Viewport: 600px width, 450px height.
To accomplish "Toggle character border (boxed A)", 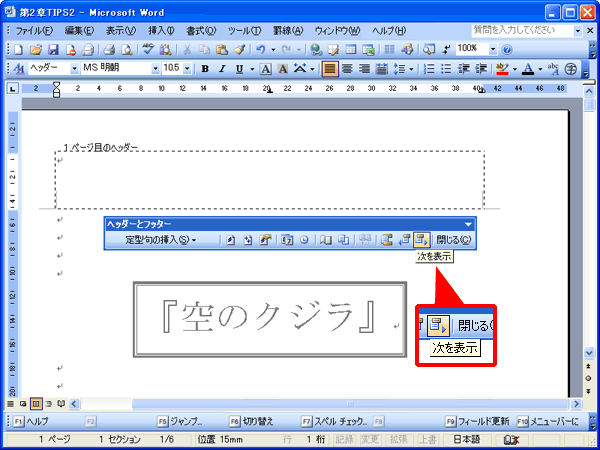I will [x=266, y=69].
